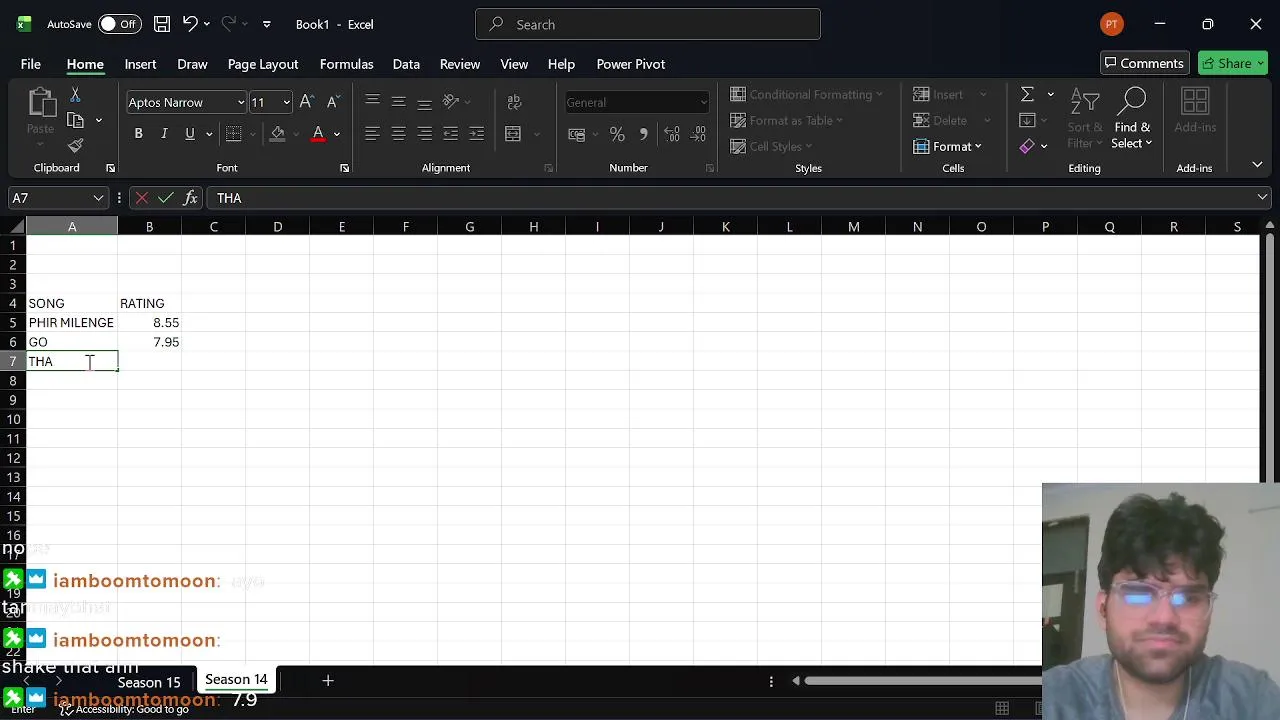Open the font size dropdown
1280x720 pixels.
click(286, 102)
